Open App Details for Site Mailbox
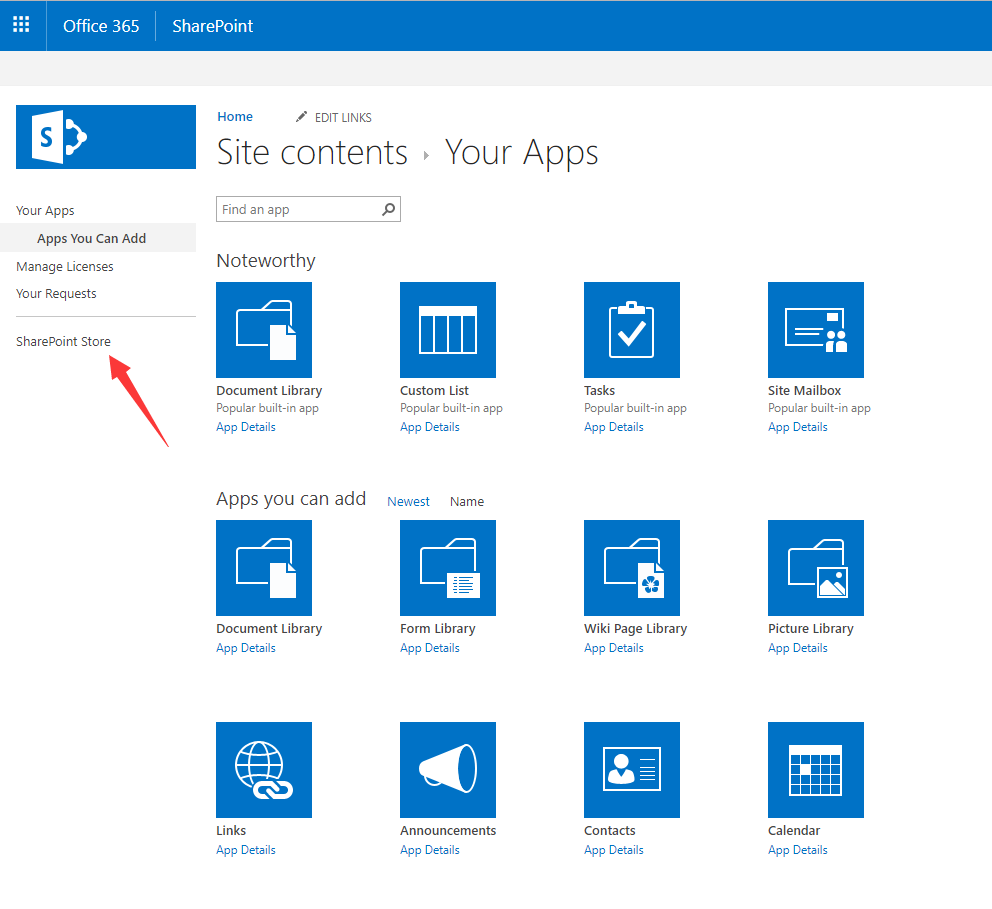992x909 pixels. click(798, 427)
